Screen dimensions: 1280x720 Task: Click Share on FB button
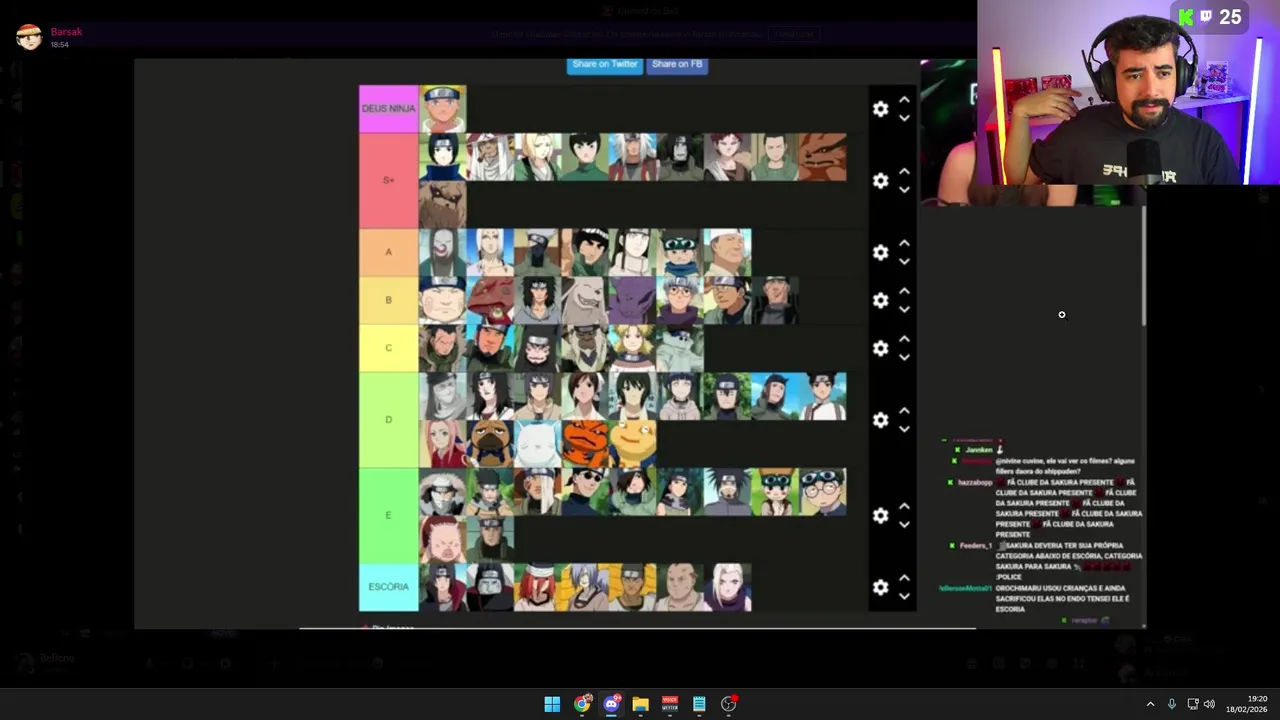(677, 64)
